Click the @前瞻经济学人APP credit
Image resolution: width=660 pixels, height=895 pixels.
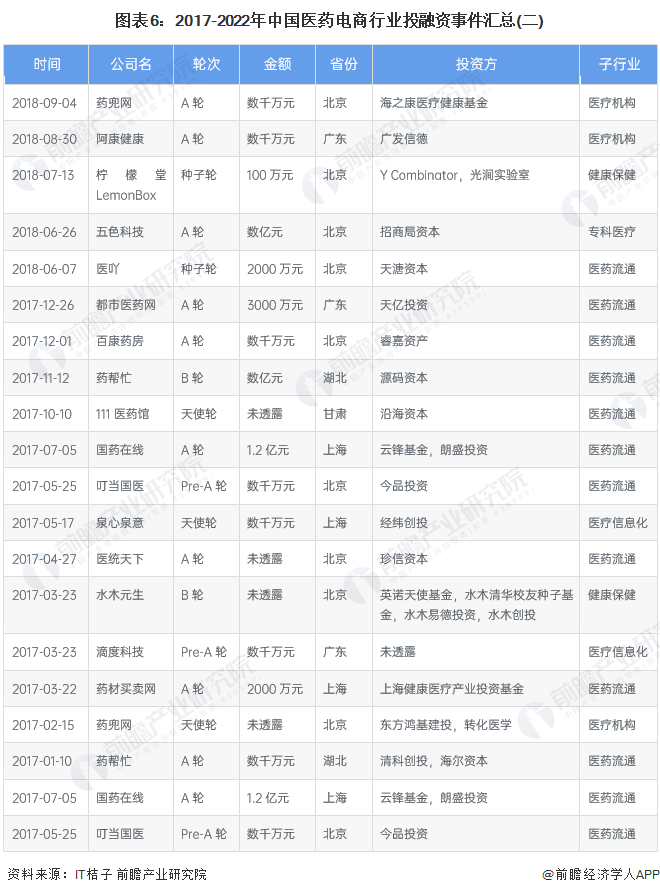601,874
